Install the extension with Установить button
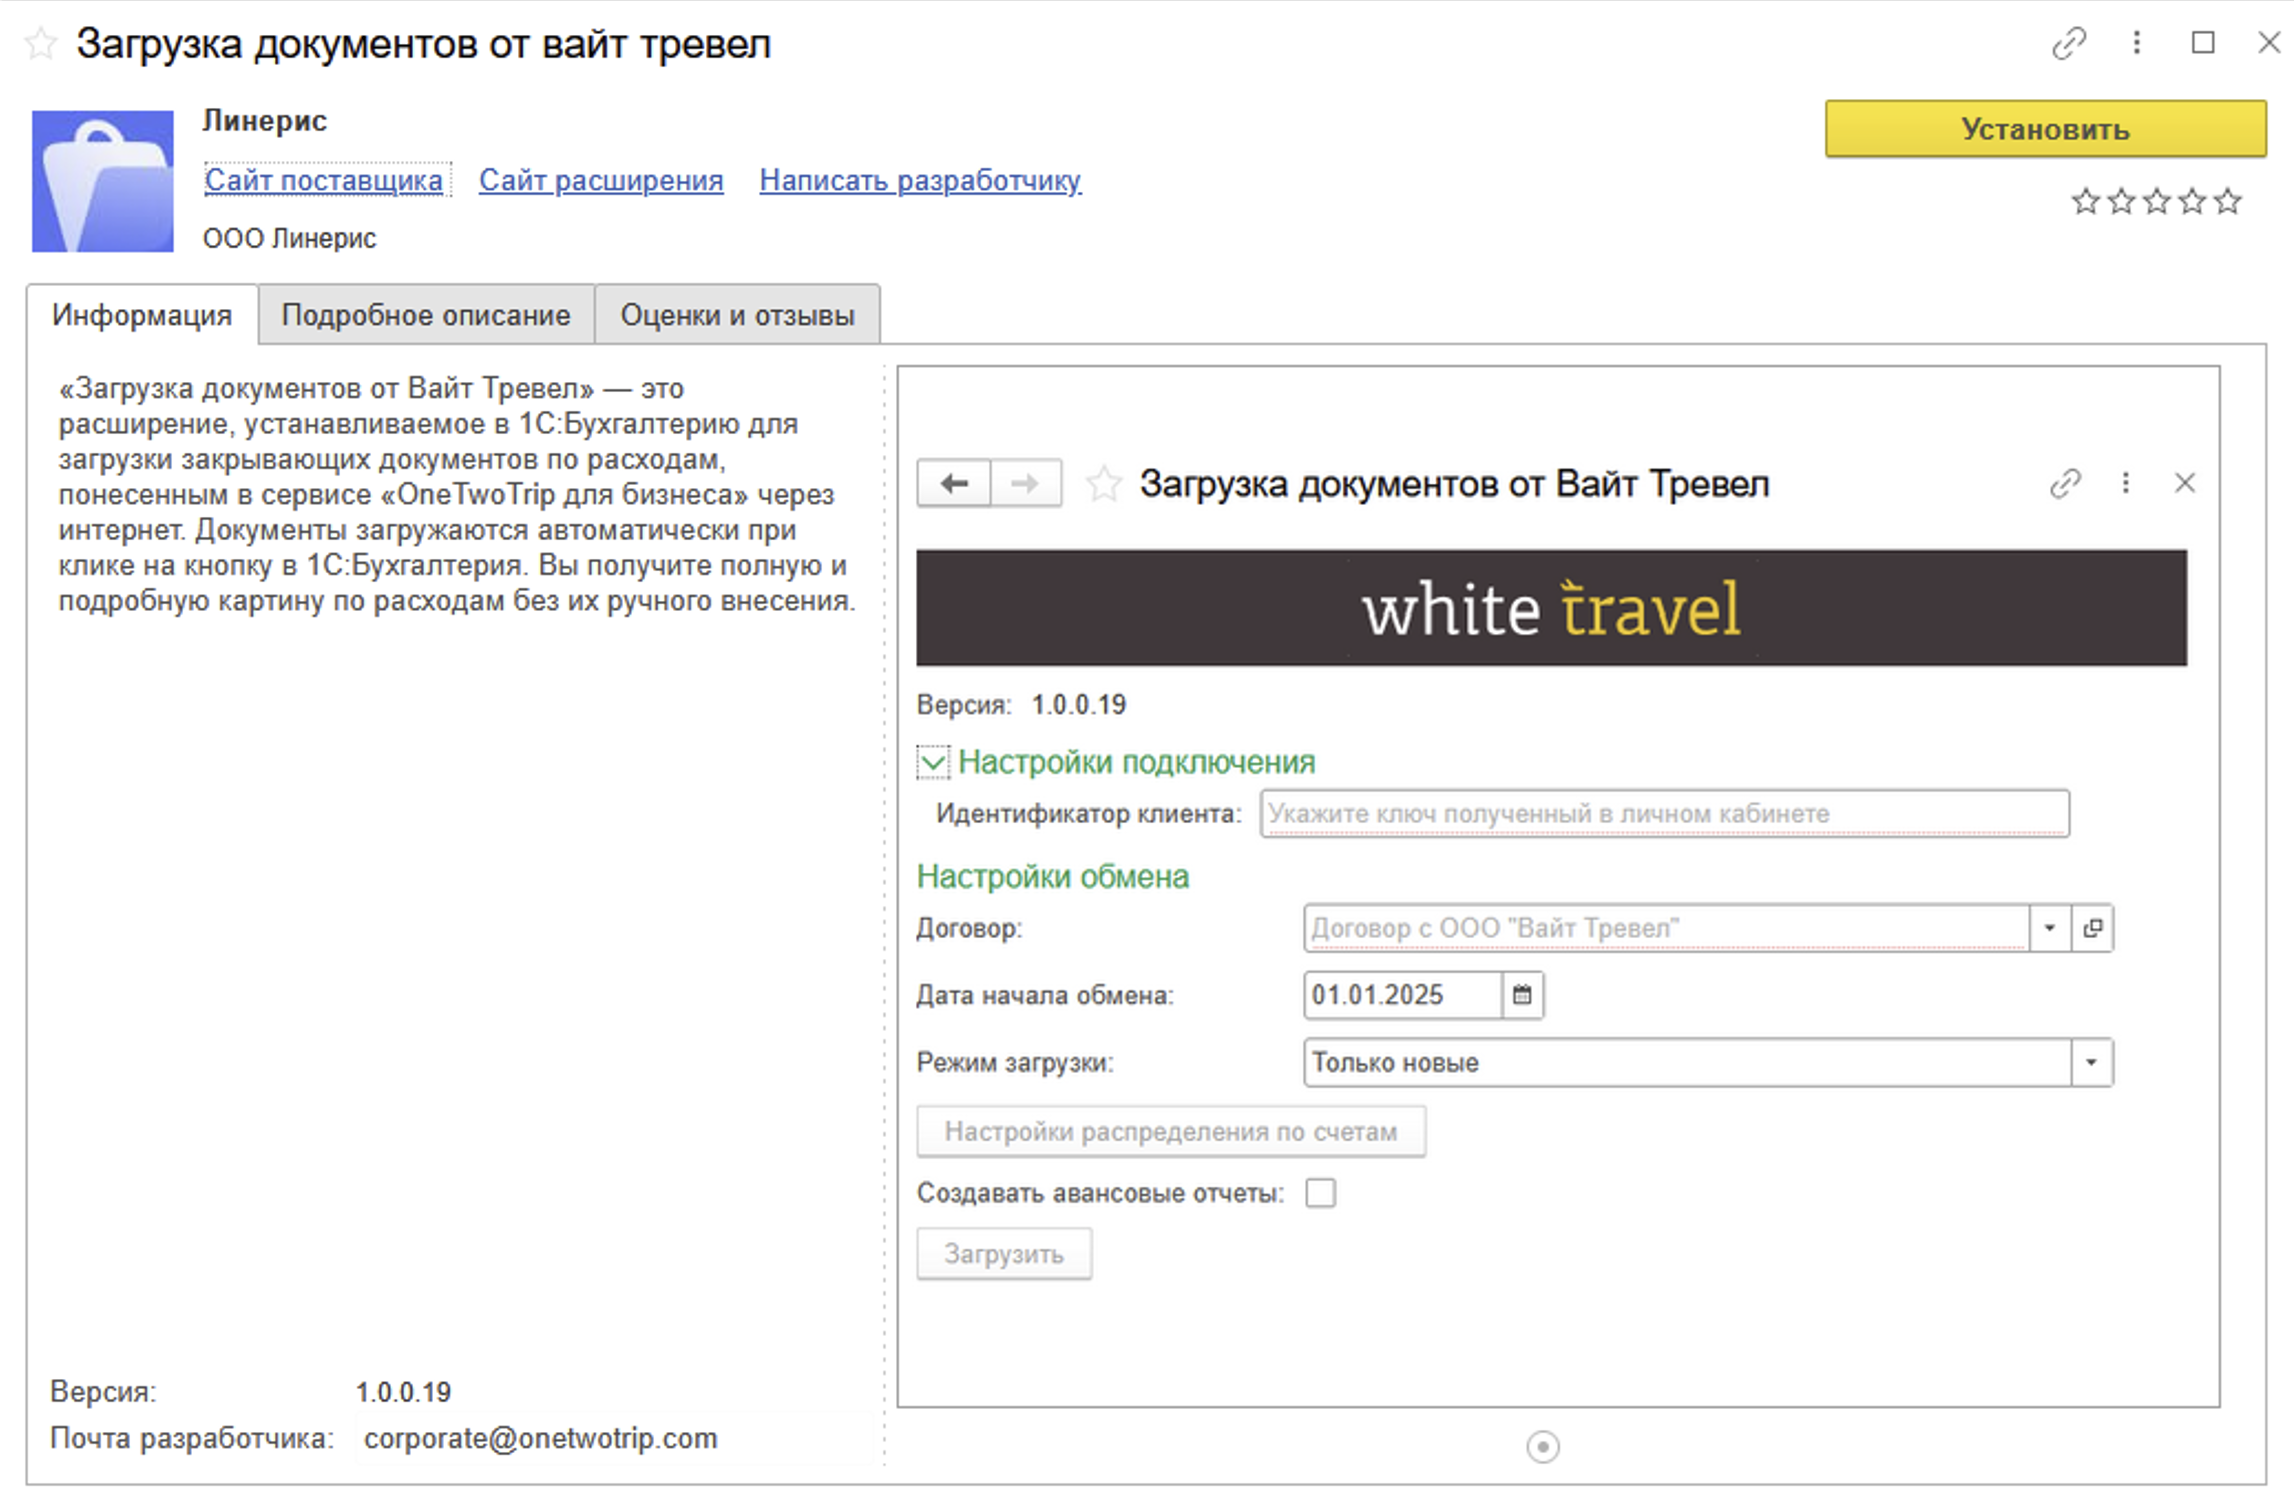The image size is (2294, 1496). [x=2045, y=129]
